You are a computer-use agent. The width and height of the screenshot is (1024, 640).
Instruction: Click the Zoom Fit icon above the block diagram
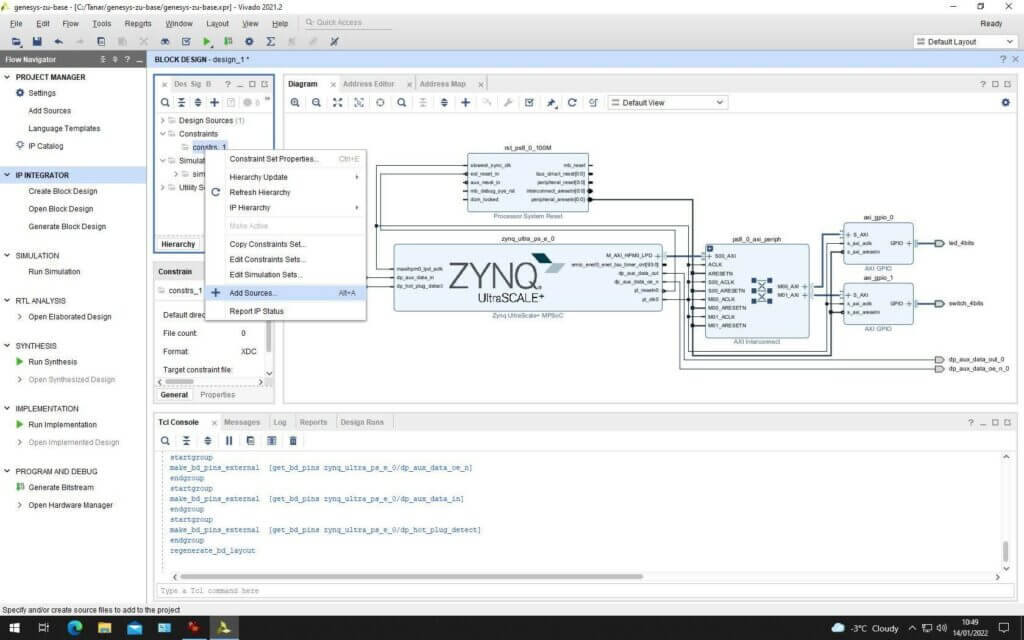click(x=336, y=102)
